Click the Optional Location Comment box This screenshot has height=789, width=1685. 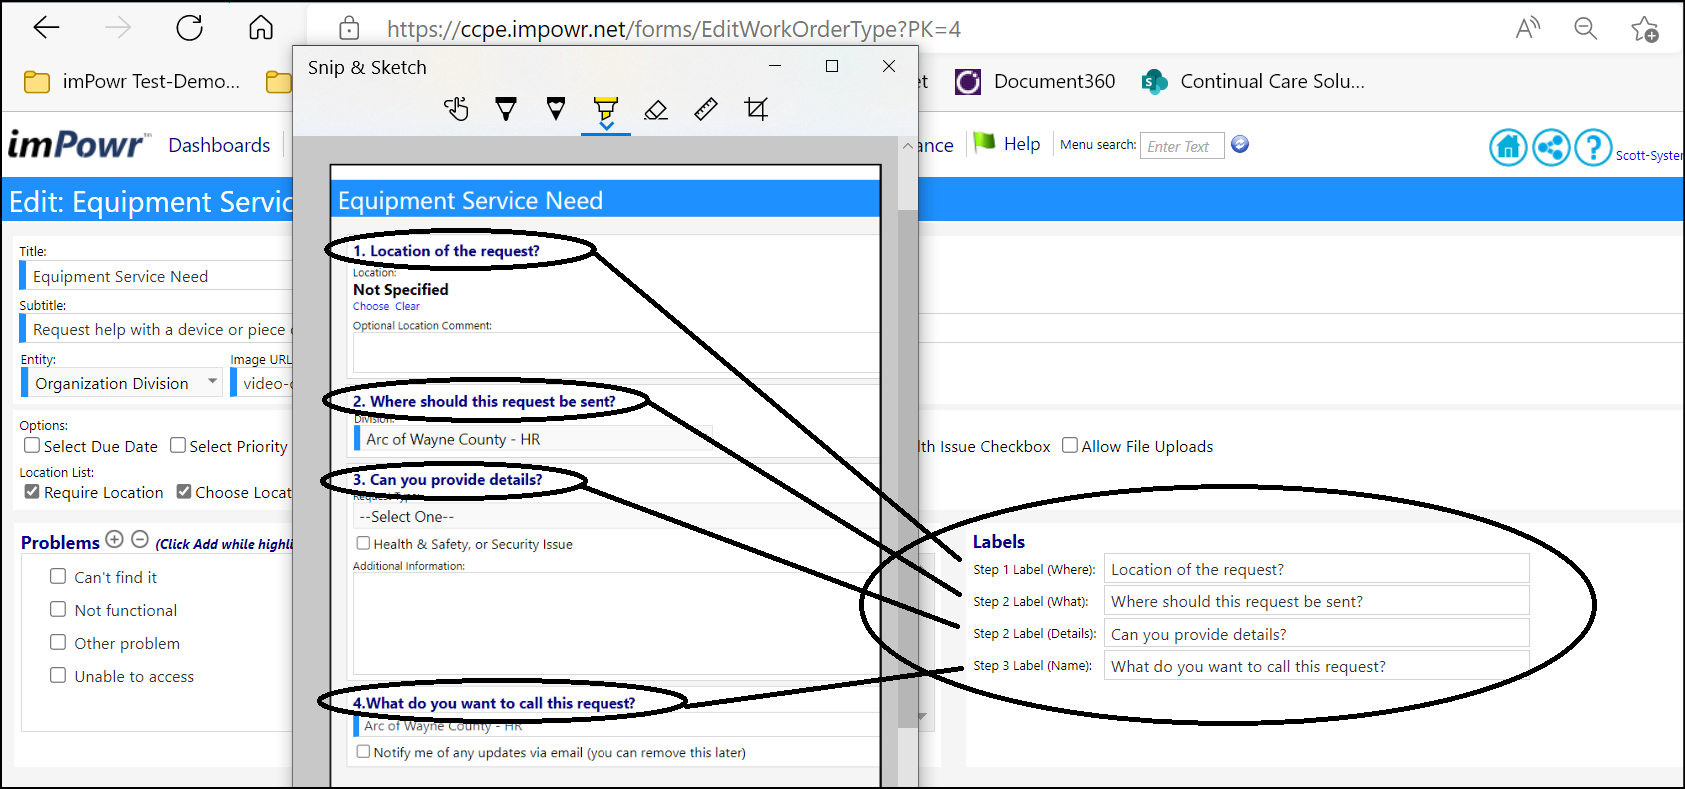[616, 352]
